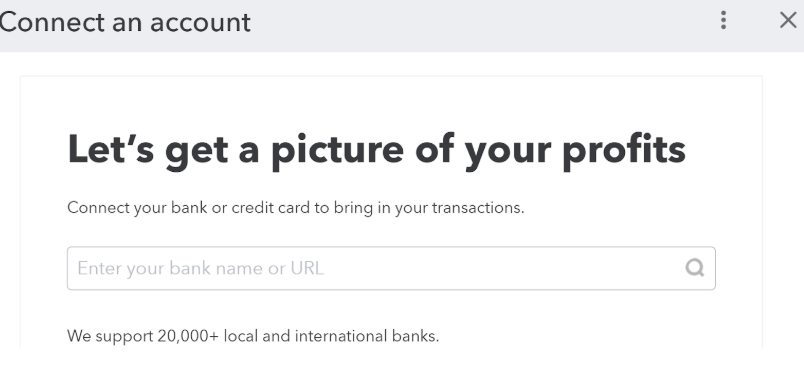The width and height of the screenshot is (804, 374).
Task: Click the word 'picture' in the heading
Action: coord(337,152)
